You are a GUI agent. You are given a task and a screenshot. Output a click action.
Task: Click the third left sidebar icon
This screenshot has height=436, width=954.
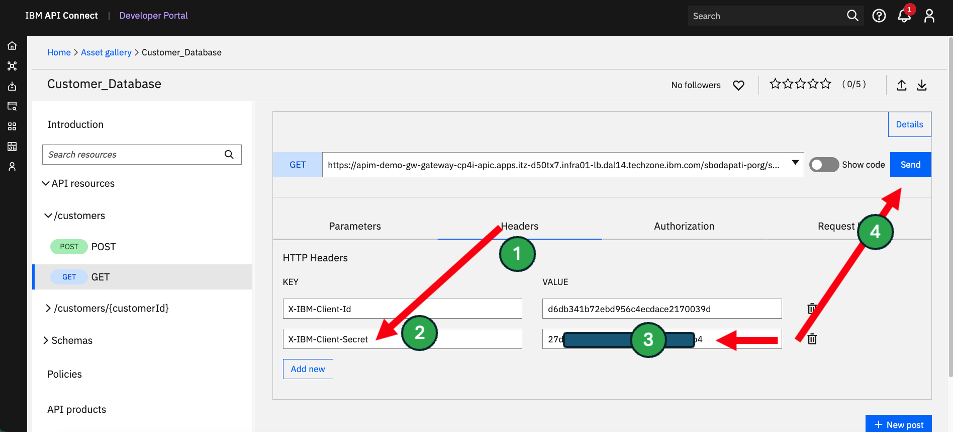pos(12,86)
